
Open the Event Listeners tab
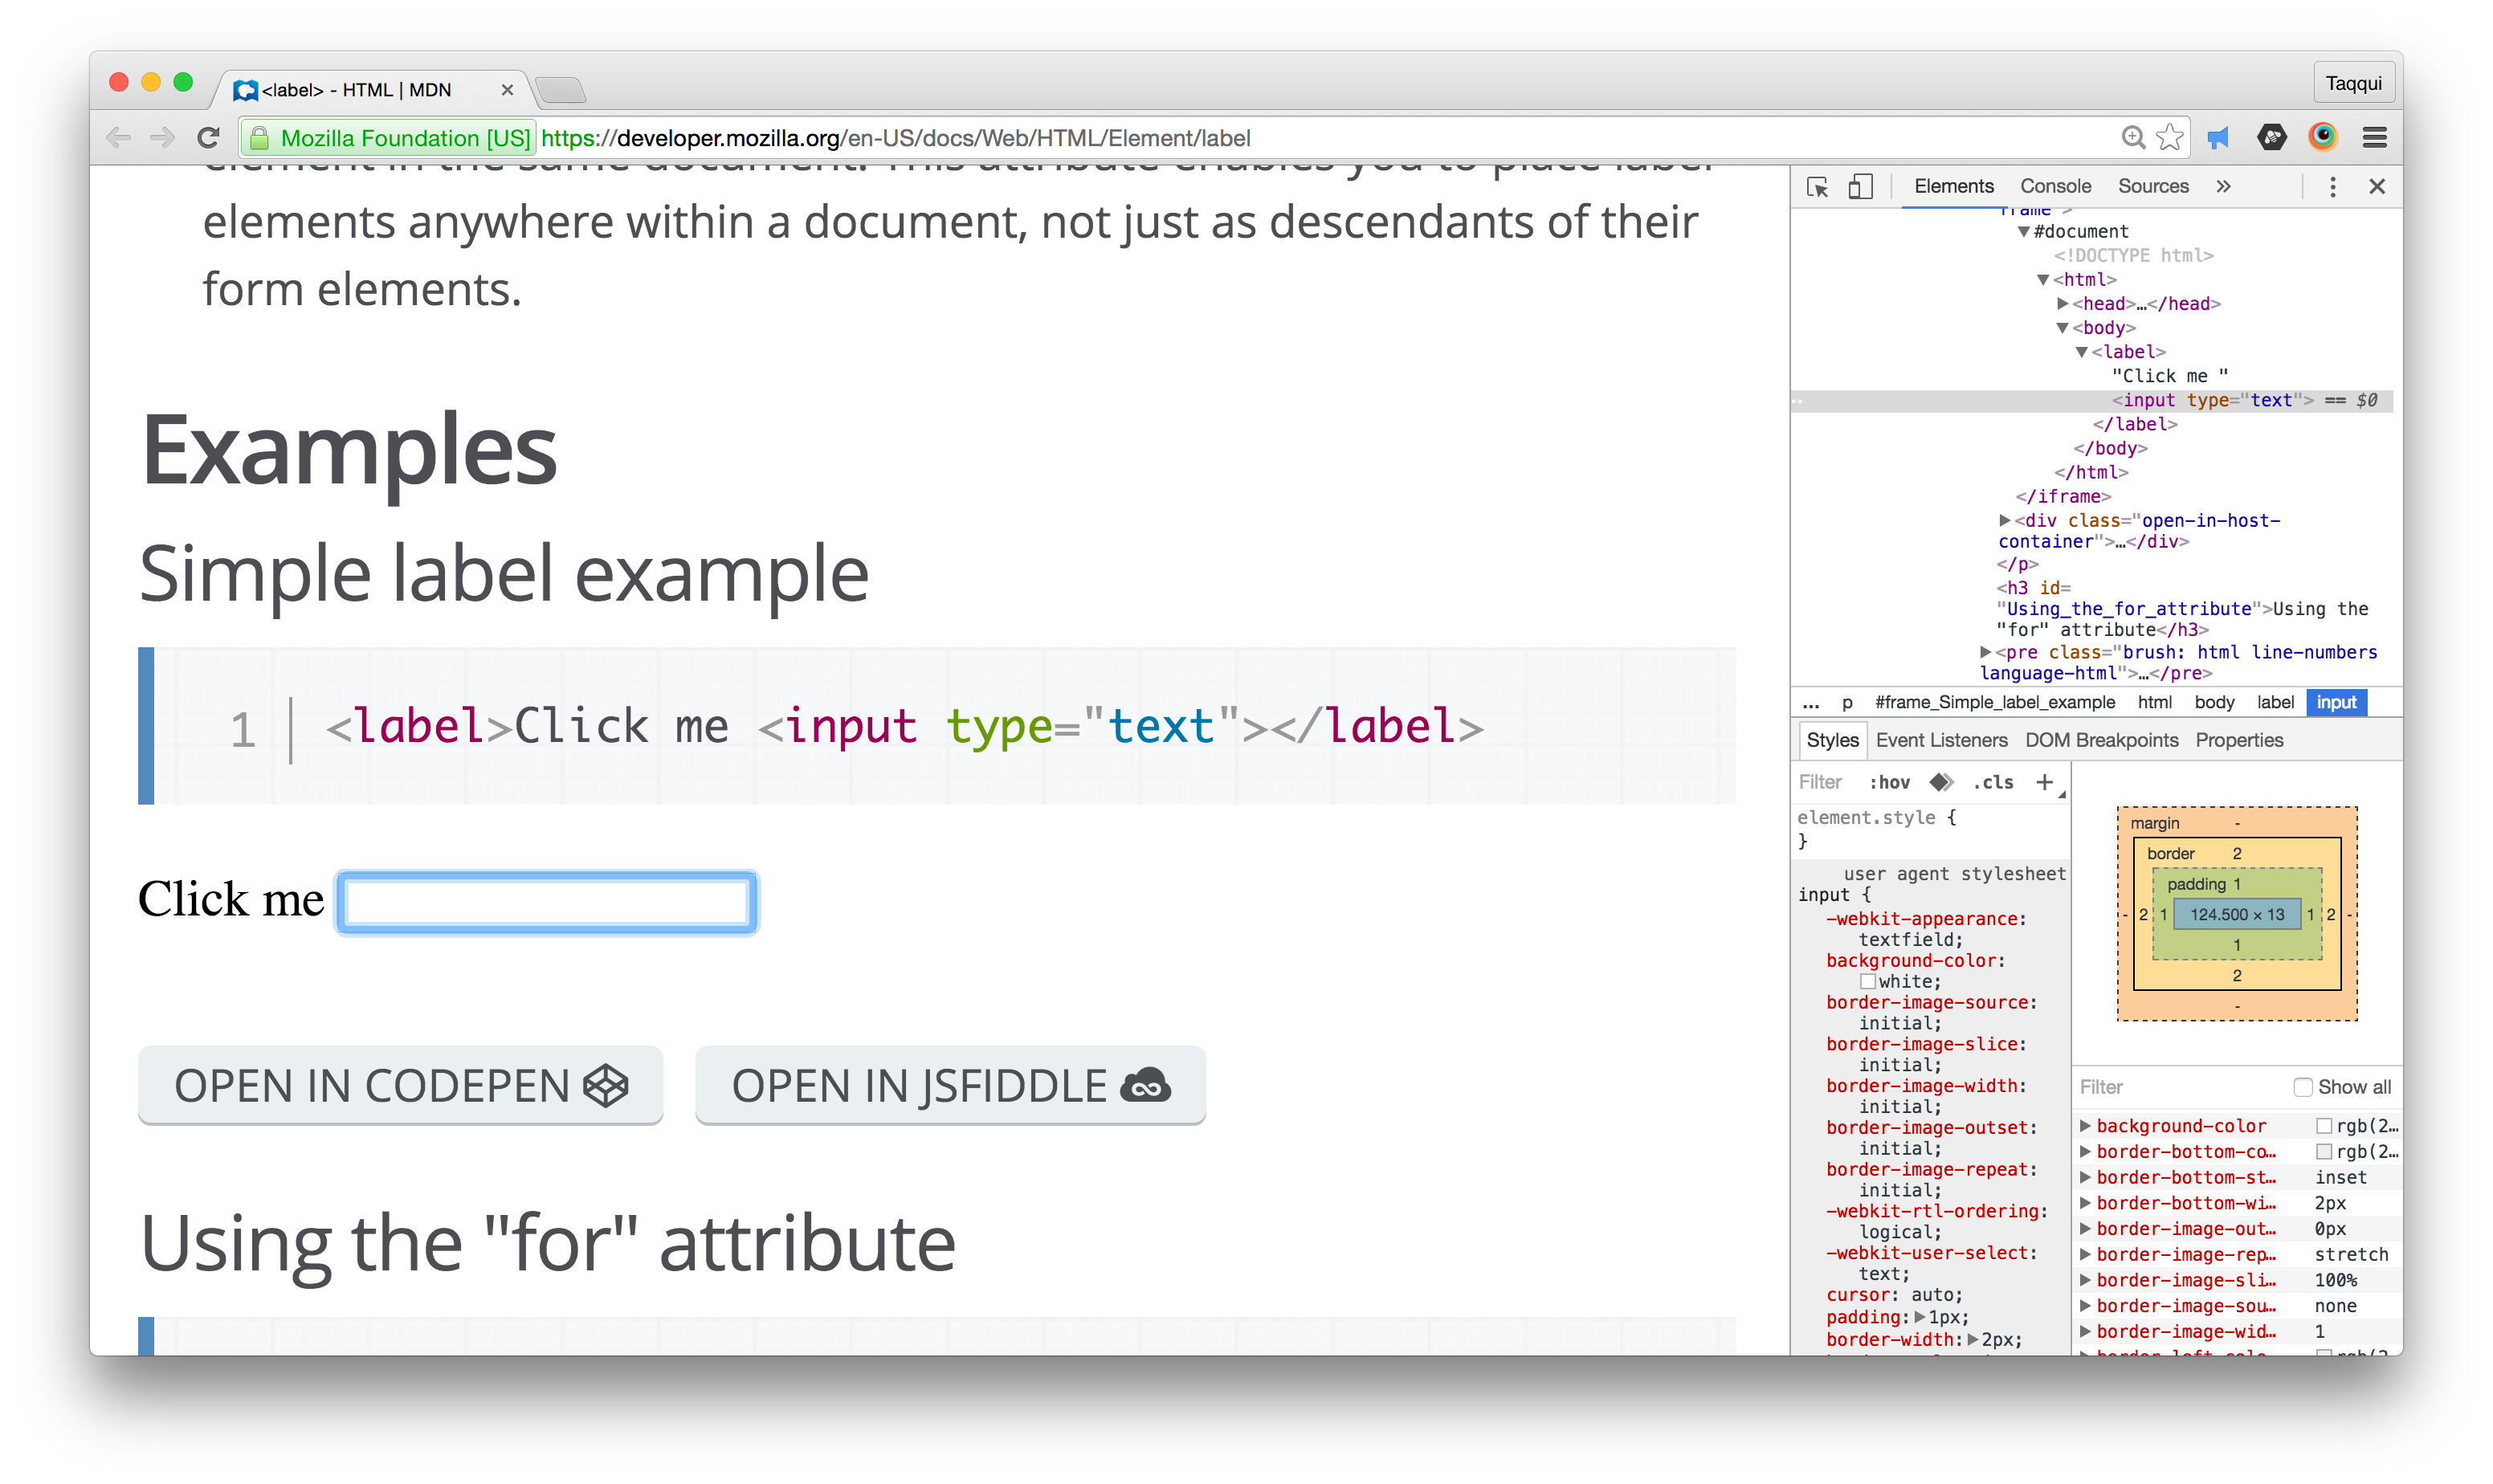point(1941,740)
